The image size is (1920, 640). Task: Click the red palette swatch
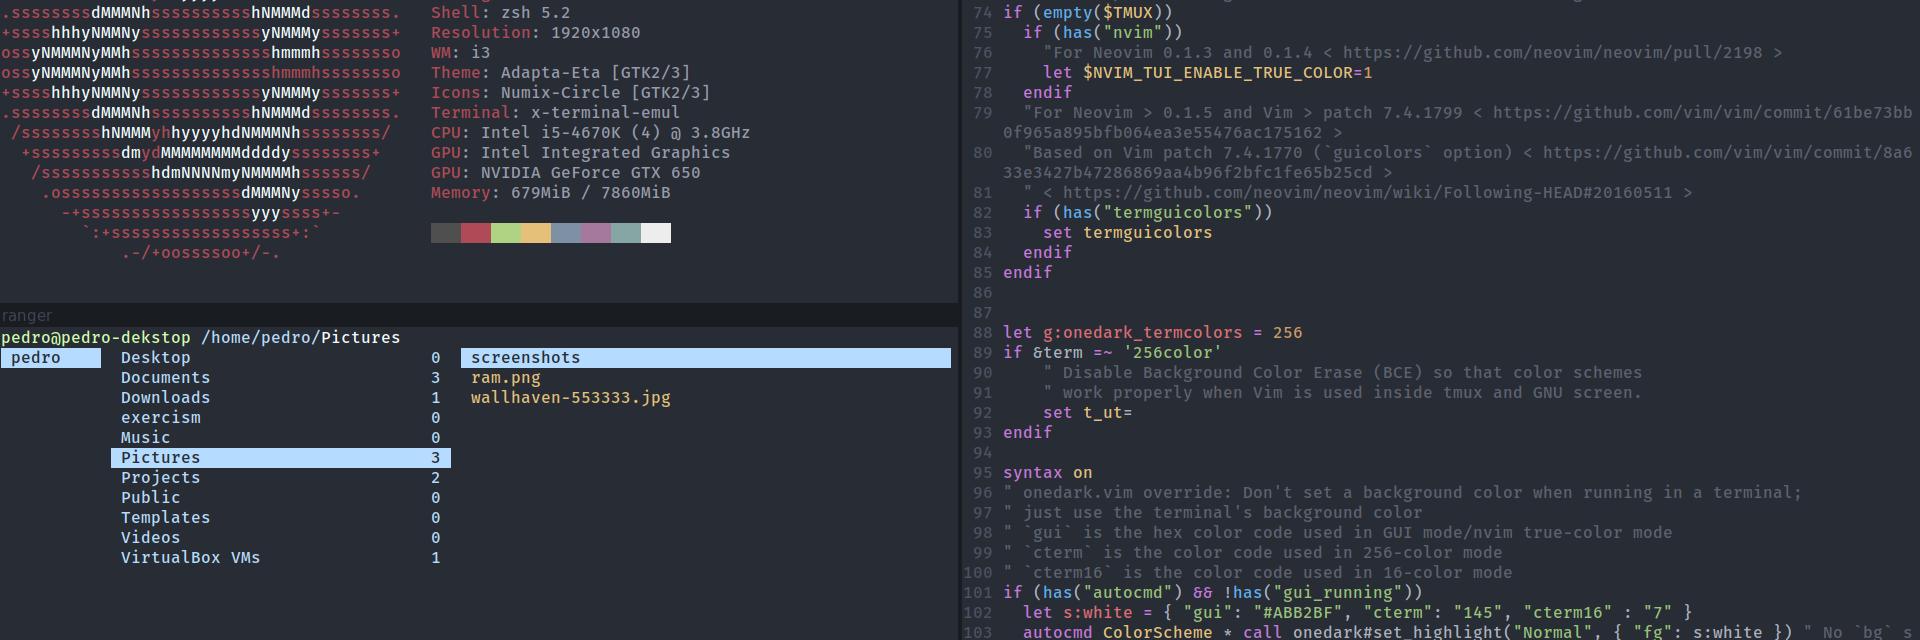click(x=476, y=233)
